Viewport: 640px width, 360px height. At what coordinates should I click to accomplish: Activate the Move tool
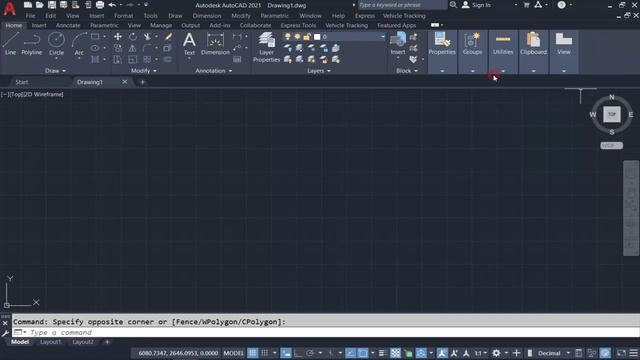[x=118, y=36]
